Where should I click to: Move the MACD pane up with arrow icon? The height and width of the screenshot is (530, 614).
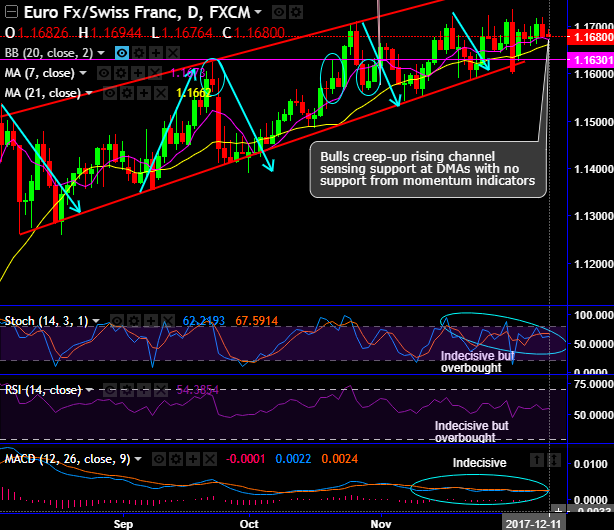537,460
